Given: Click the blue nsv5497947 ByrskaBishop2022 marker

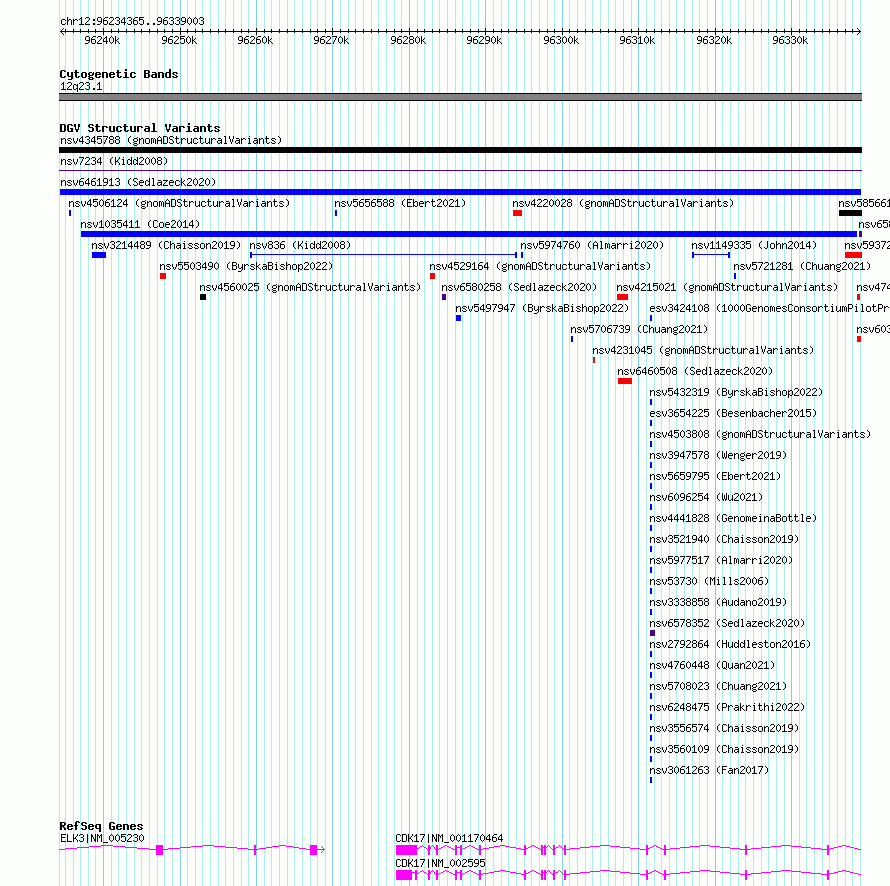Looking at the screenshot, I should coord(459,318).
